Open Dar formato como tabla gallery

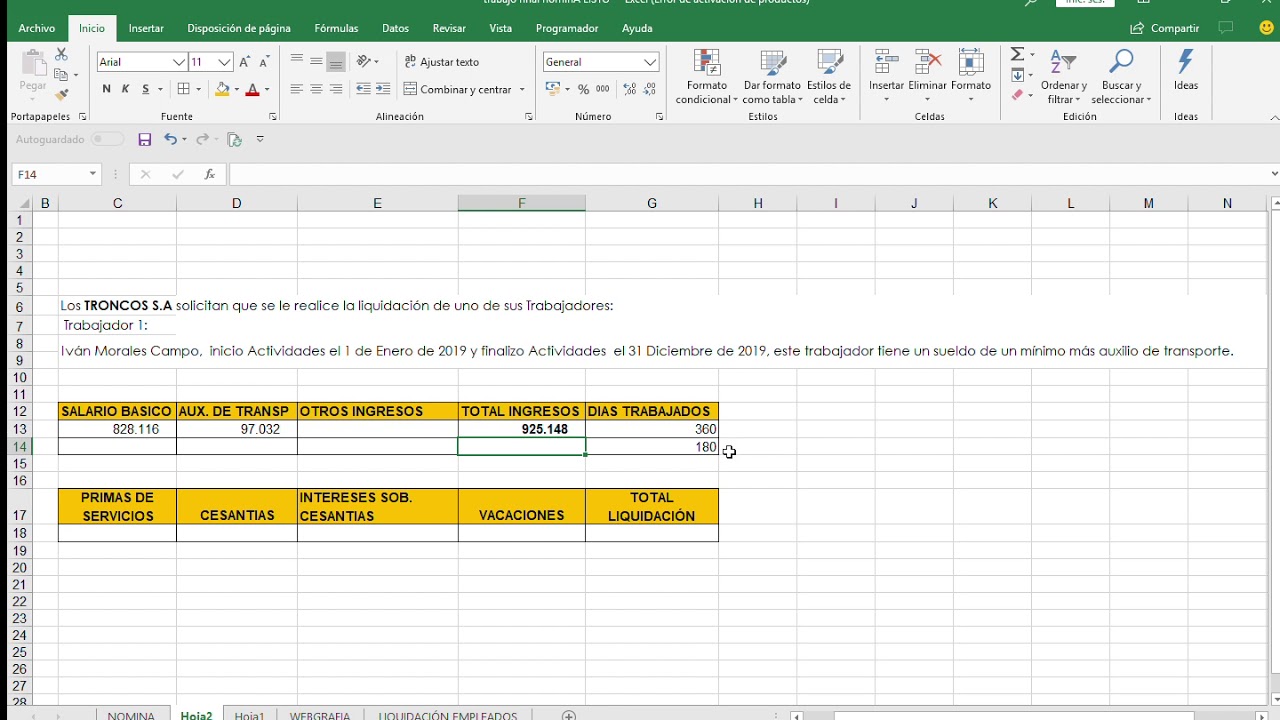click(773, 77)
